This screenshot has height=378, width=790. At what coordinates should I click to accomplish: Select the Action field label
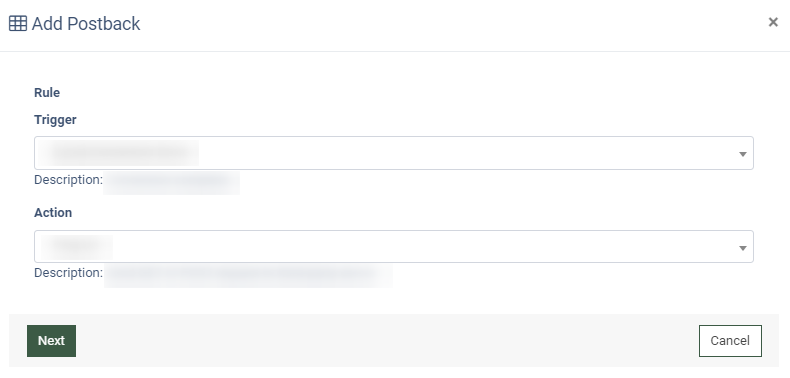[53, 213]
